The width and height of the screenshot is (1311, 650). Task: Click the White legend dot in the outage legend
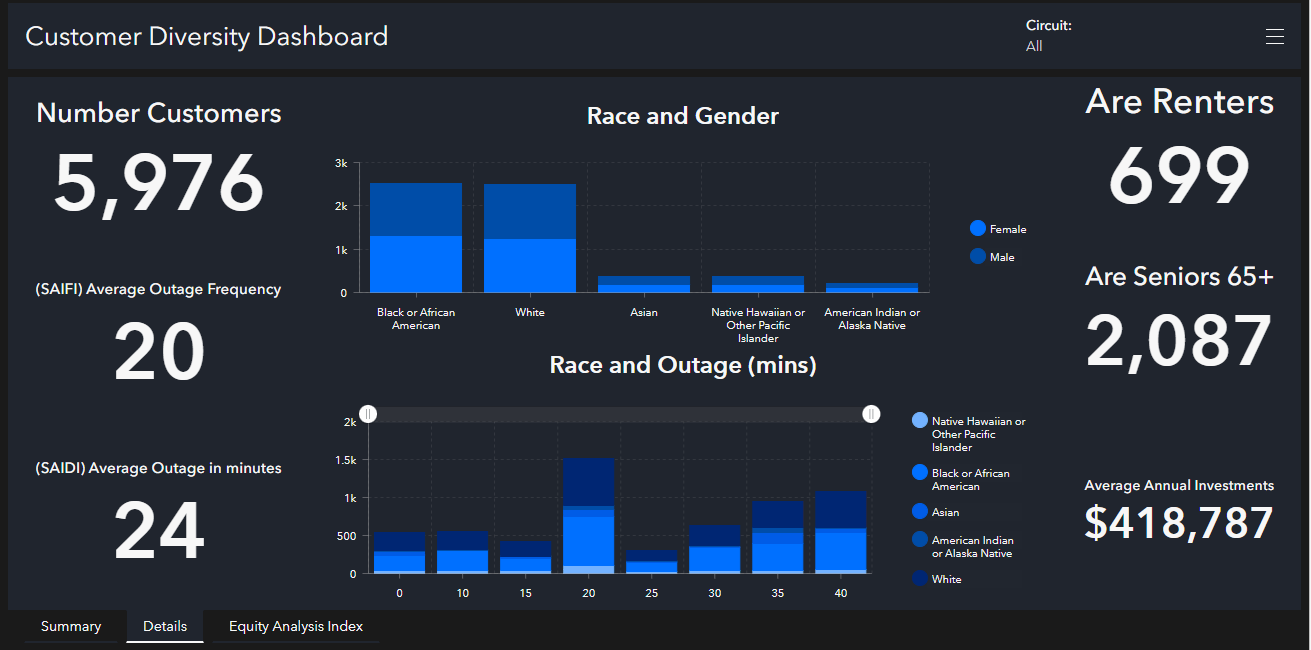click(x=918, y=578)
